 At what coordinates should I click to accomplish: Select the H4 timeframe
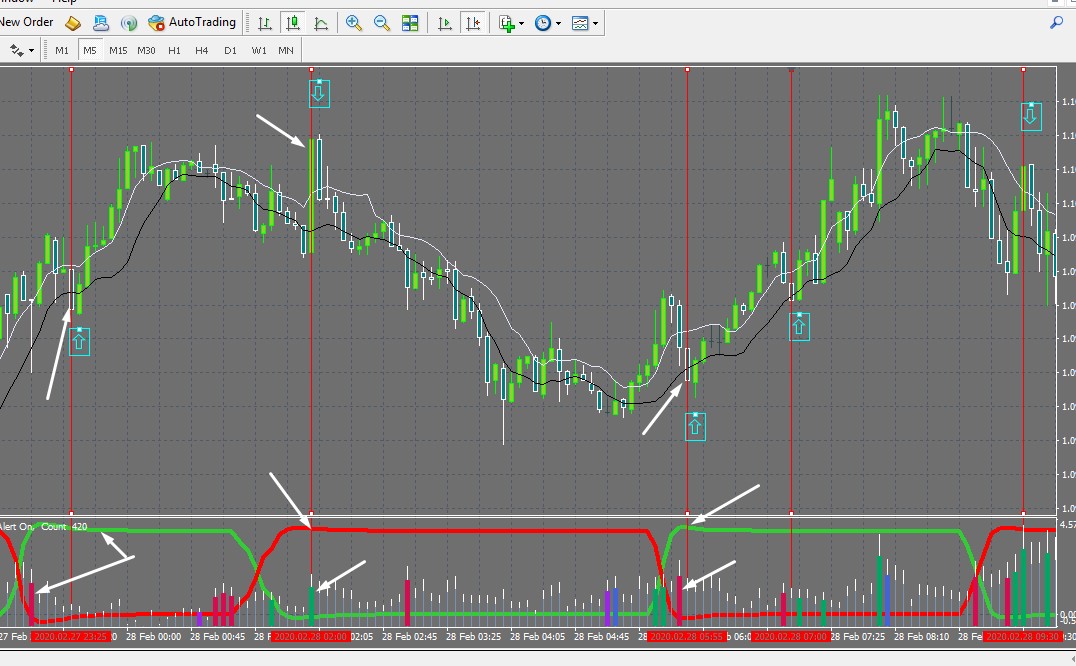tap(202, 50)
